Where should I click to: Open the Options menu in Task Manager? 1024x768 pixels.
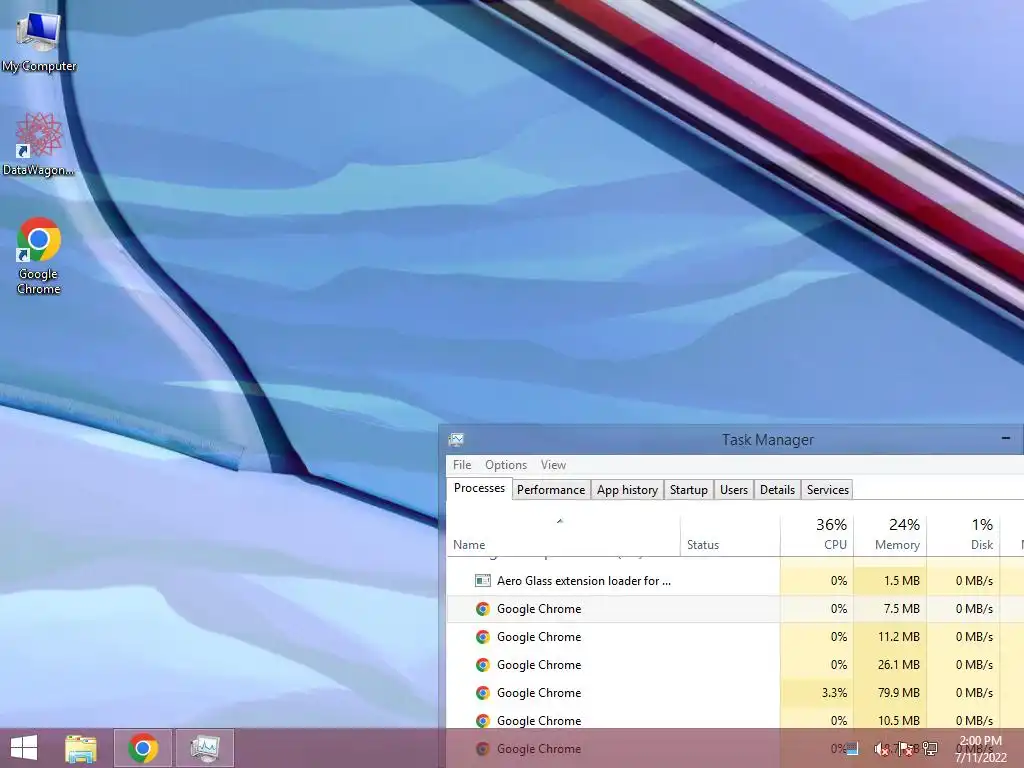coord(505,465)
